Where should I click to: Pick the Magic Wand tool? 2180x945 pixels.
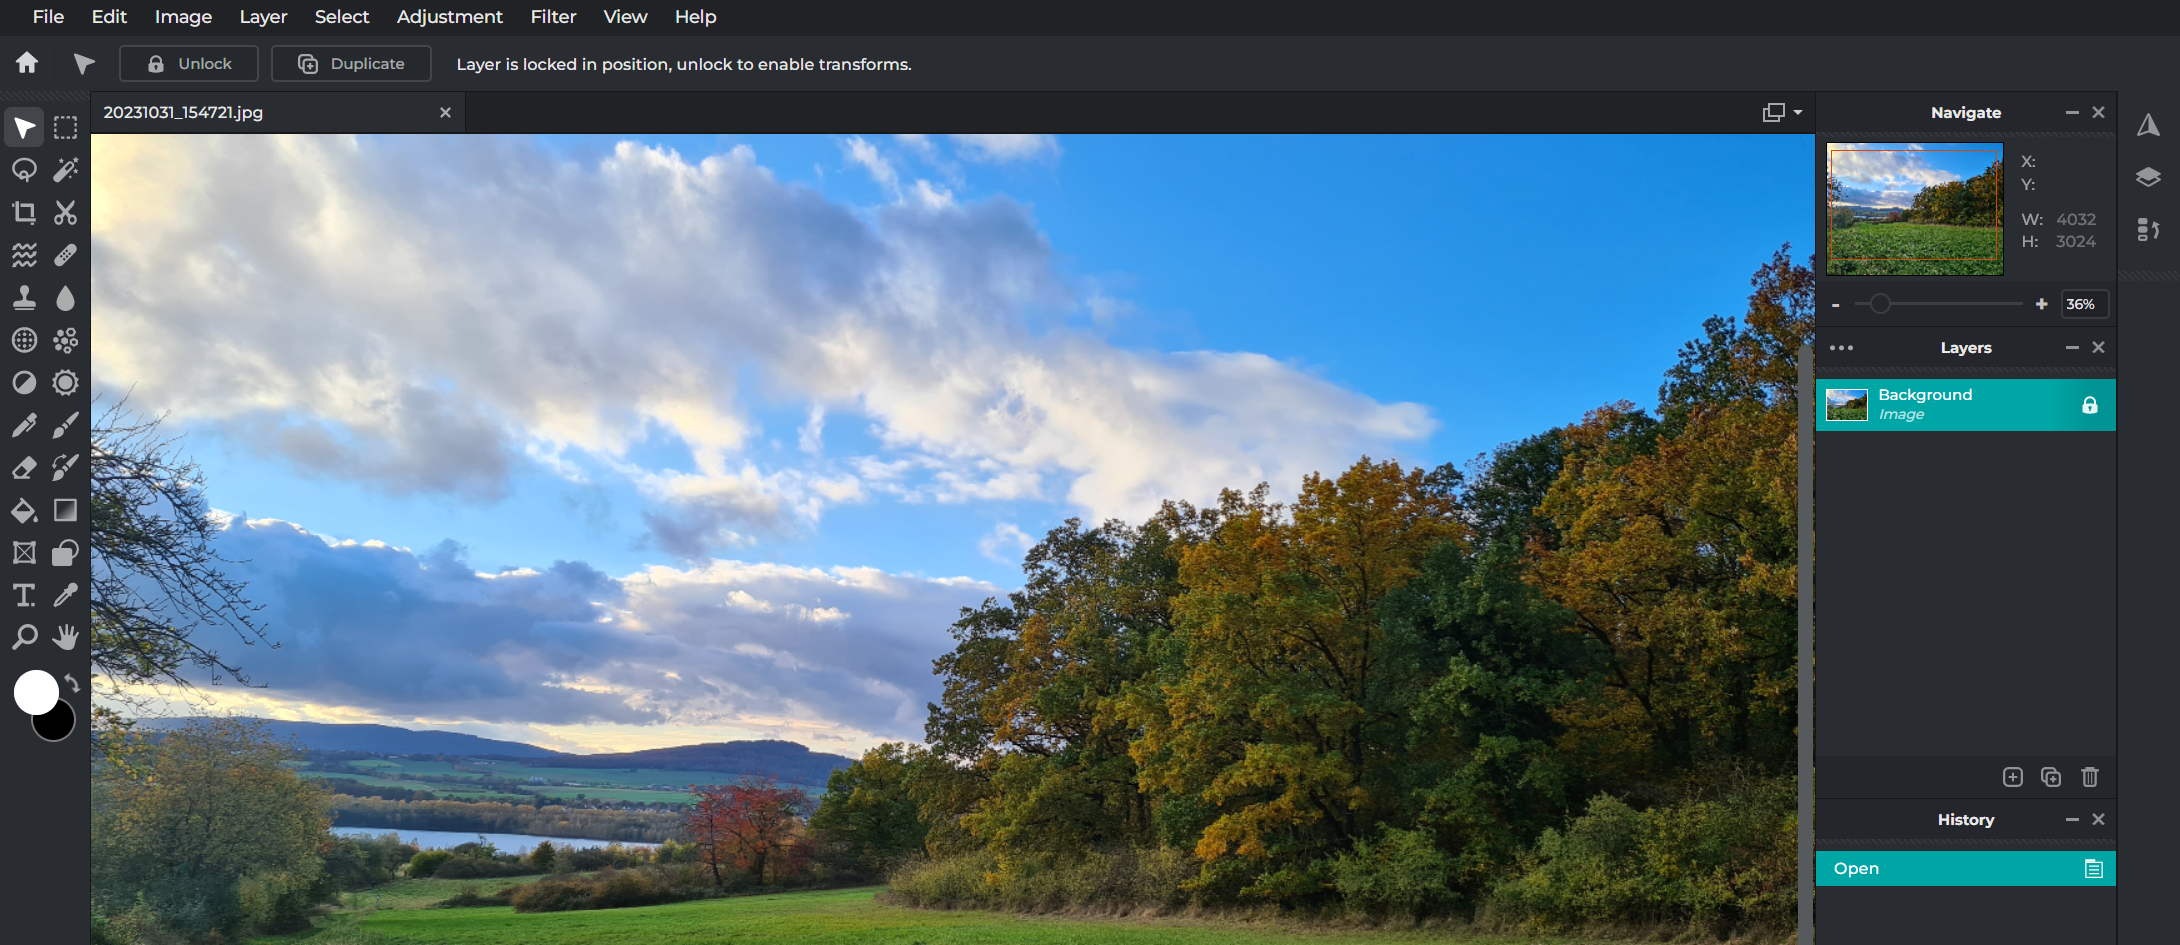click(x=65, y=170)
